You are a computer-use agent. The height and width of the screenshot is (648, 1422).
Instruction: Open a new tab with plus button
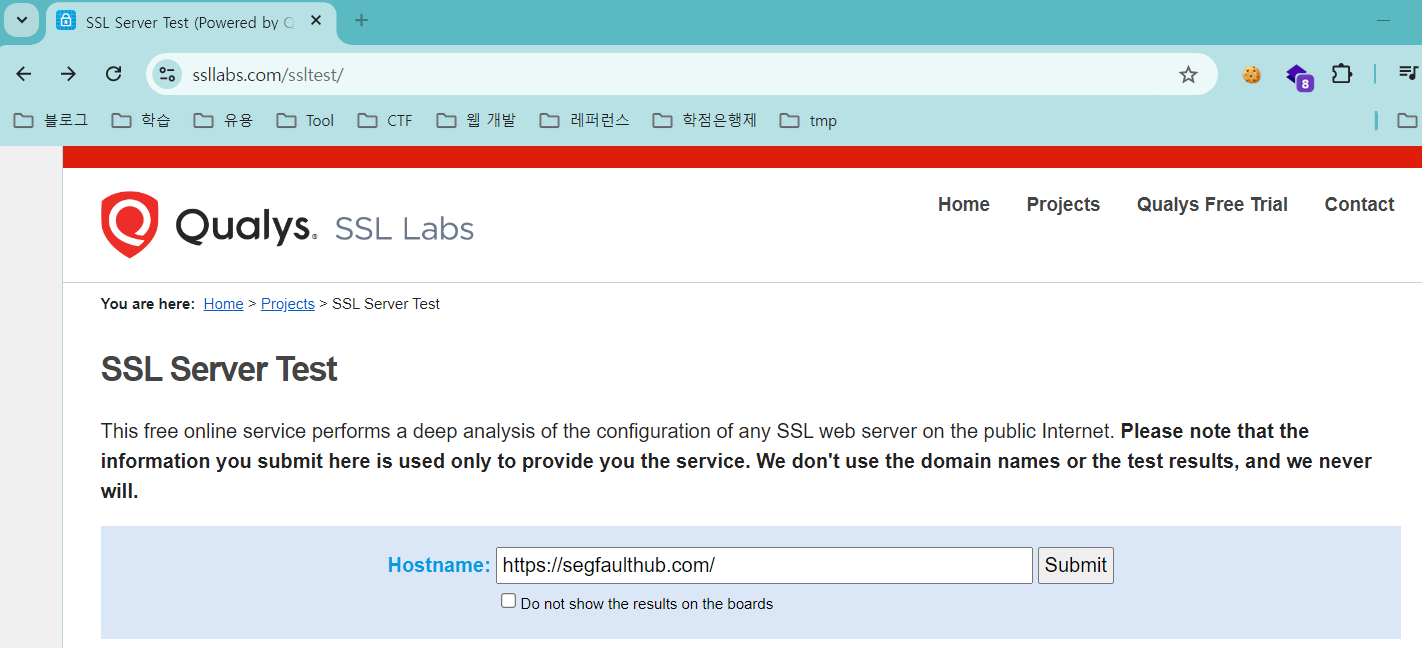point(362,21)
